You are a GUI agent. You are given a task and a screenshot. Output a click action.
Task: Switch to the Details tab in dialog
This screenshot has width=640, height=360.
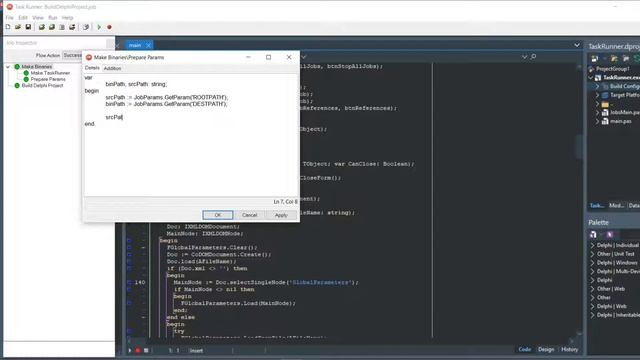[92, 68]
